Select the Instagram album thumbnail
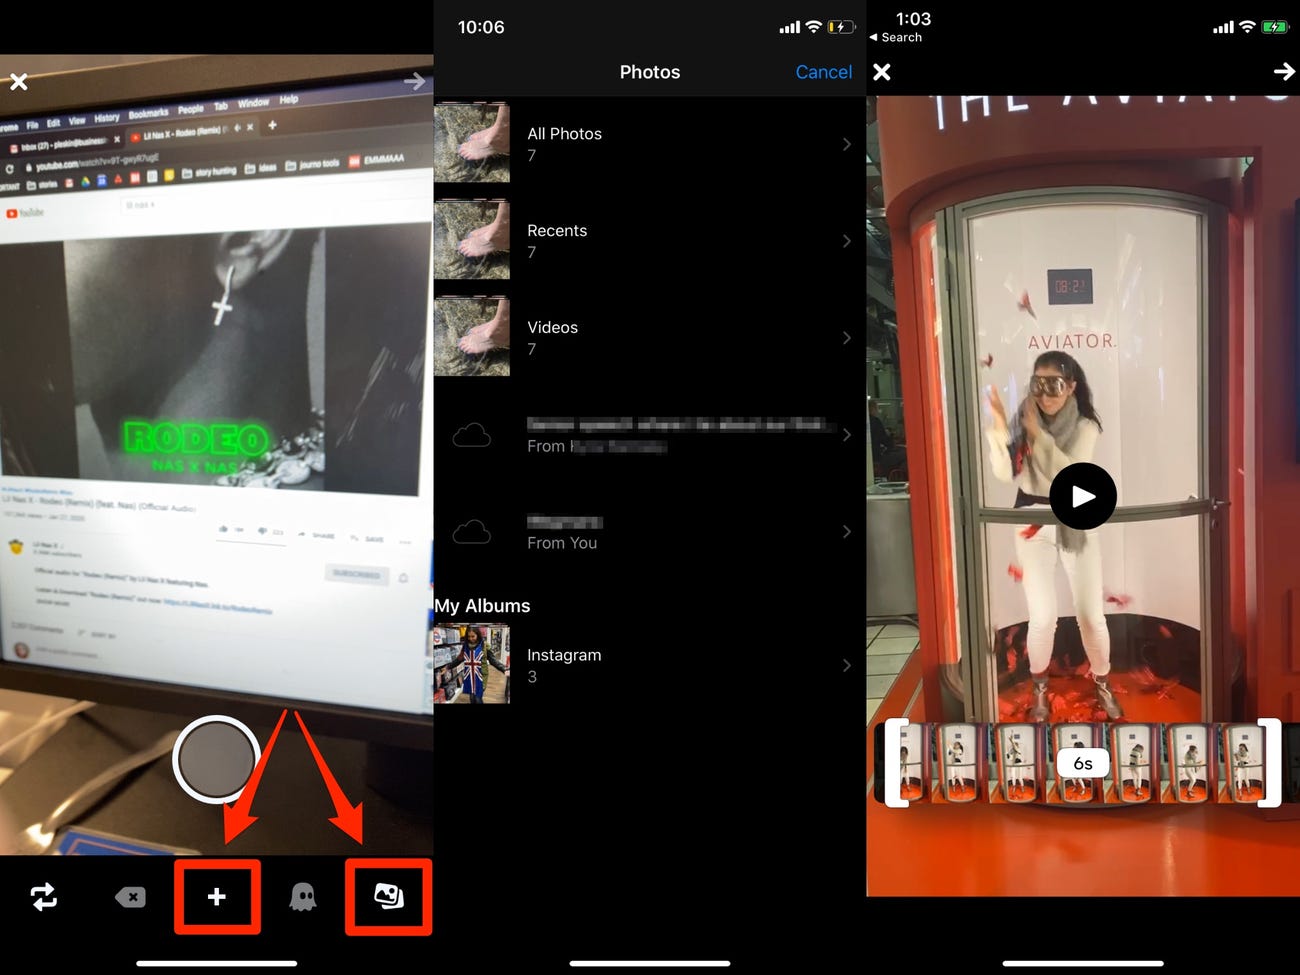 click(472, 665)
